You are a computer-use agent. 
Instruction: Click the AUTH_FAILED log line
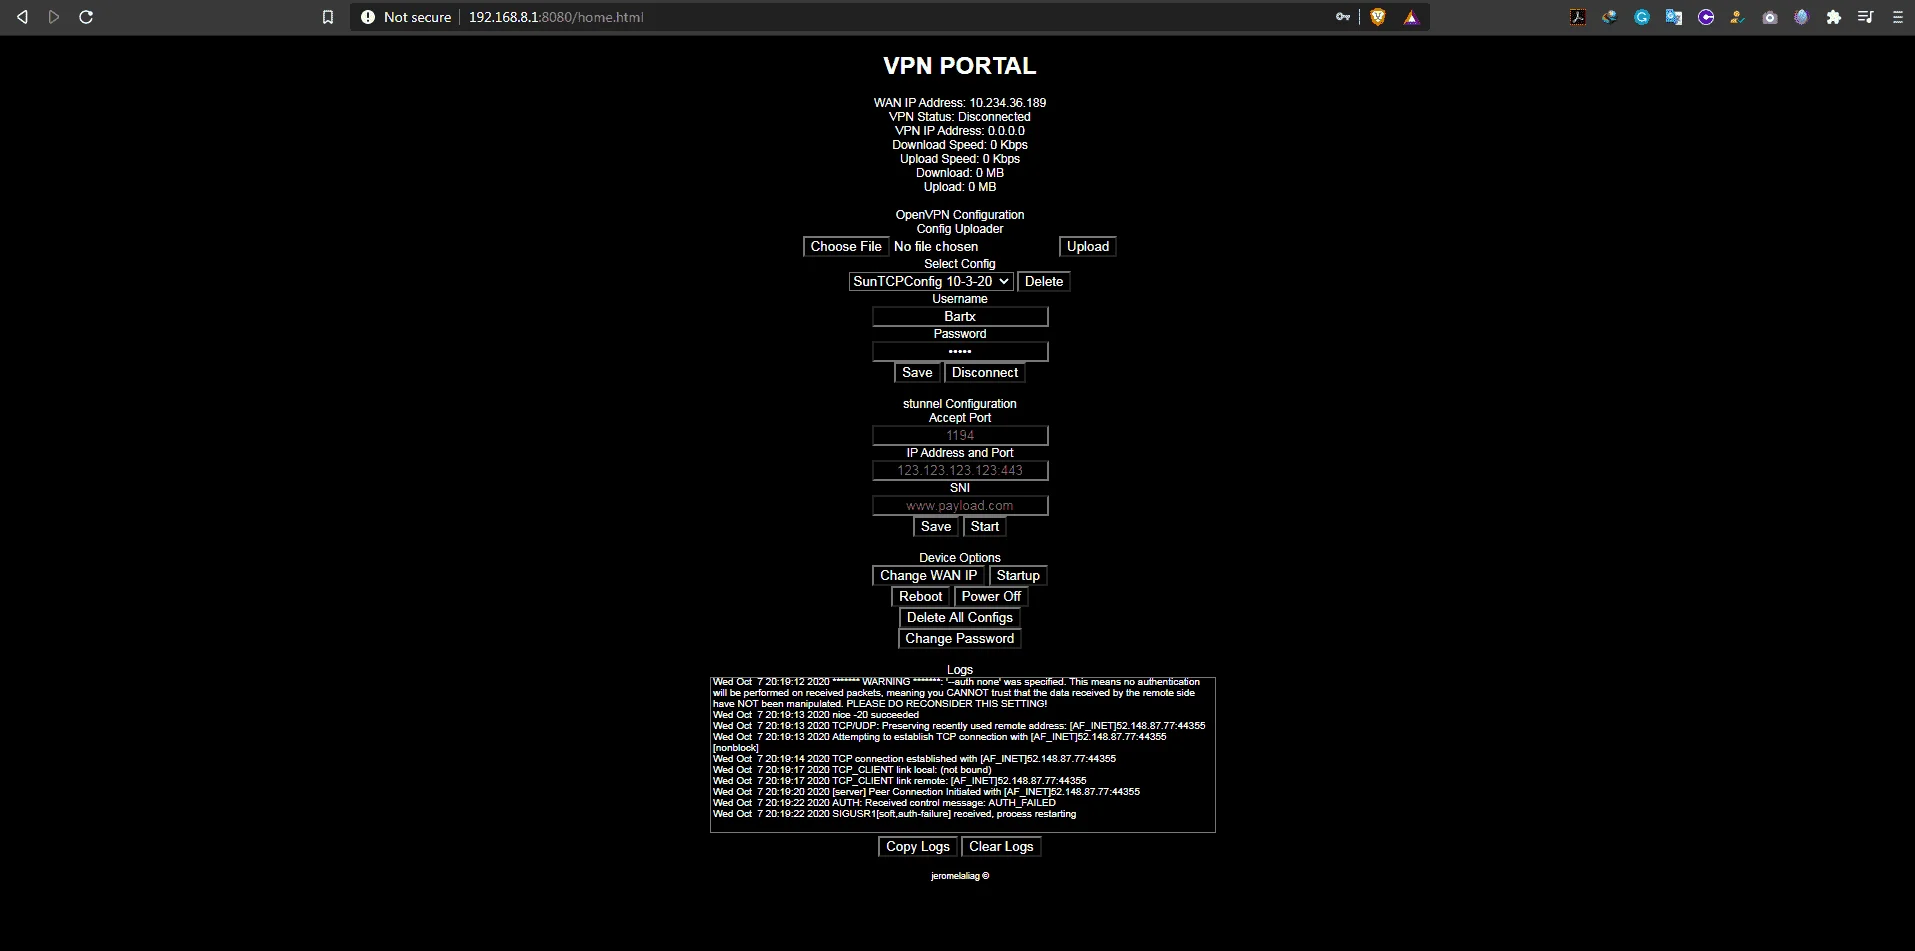pyautogui.click(x=884, y=803)
